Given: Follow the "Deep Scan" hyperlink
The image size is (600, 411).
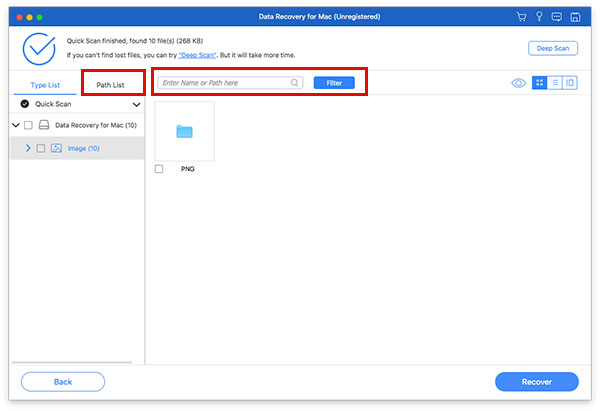Looking at the screenshot, I should pyautogui.click(x=197, y=55).
